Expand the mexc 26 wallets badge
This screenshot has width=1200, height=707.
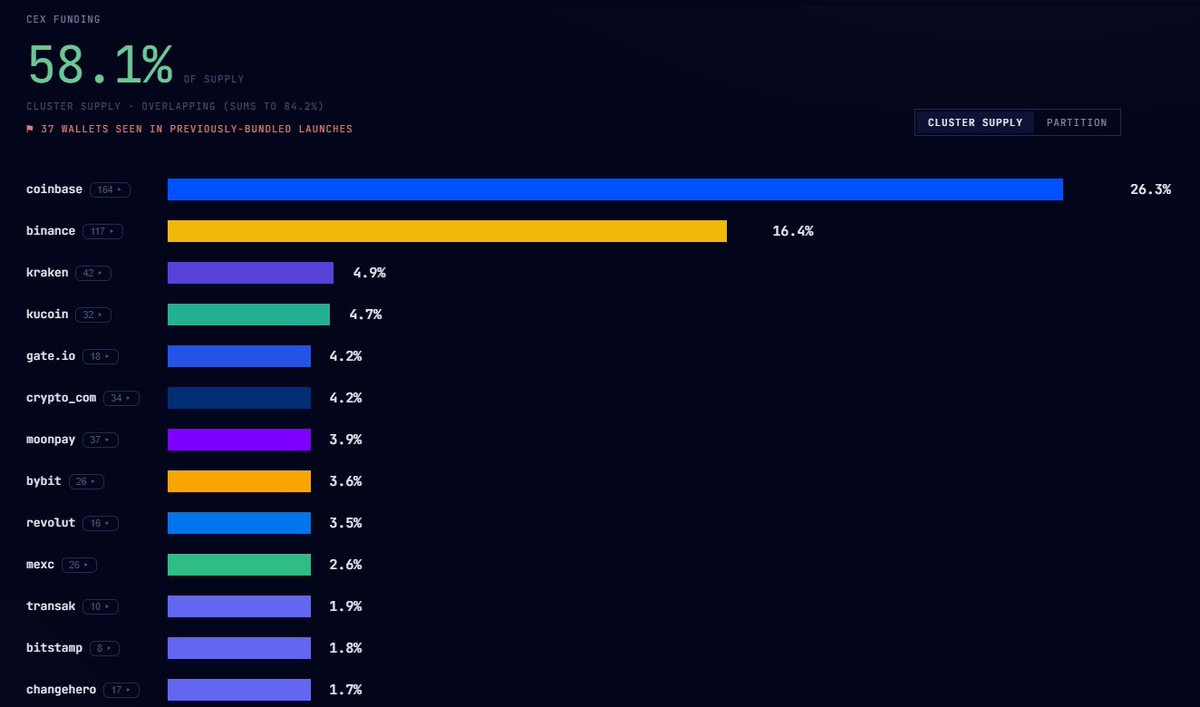(79, 565)
